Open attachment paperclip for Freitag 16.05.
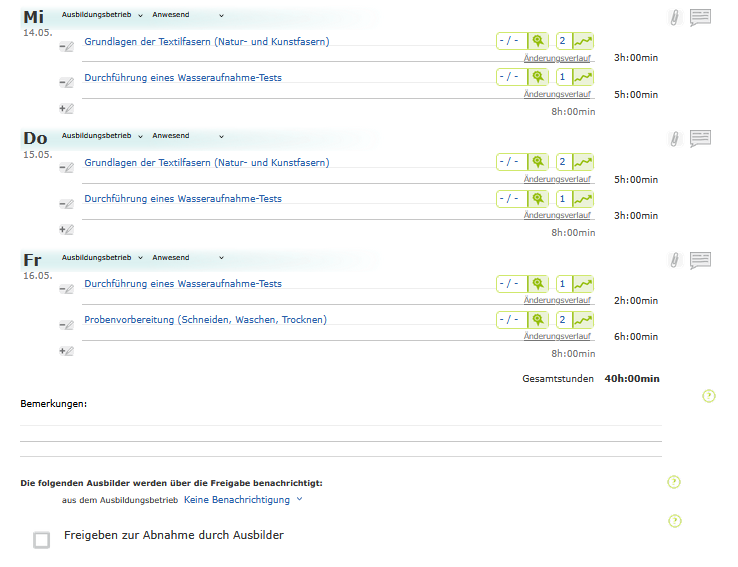This screenshot has height=567, width=738. [x=674, y=260]
